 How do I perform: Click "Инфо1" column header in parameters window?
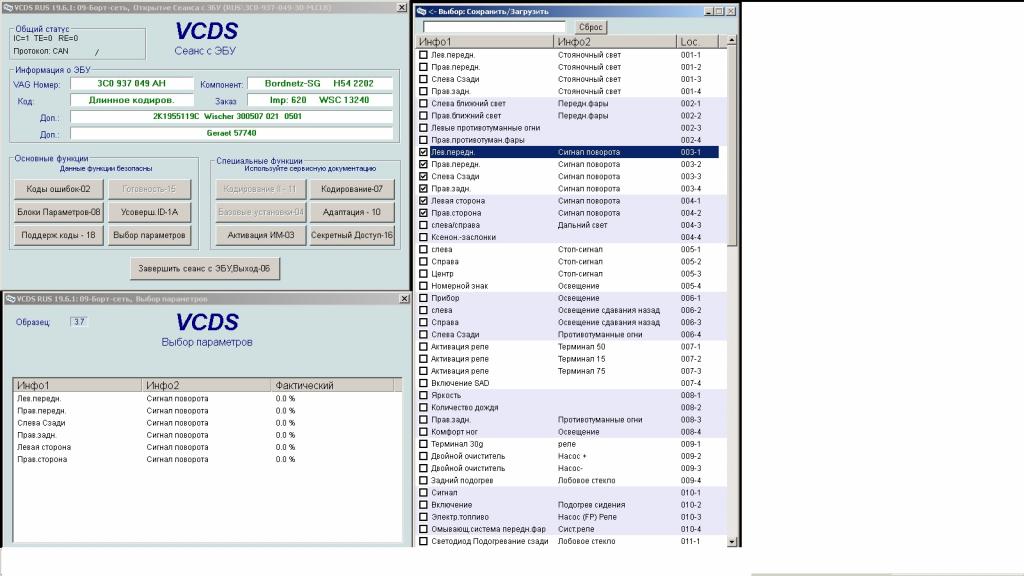click(78, 385)
